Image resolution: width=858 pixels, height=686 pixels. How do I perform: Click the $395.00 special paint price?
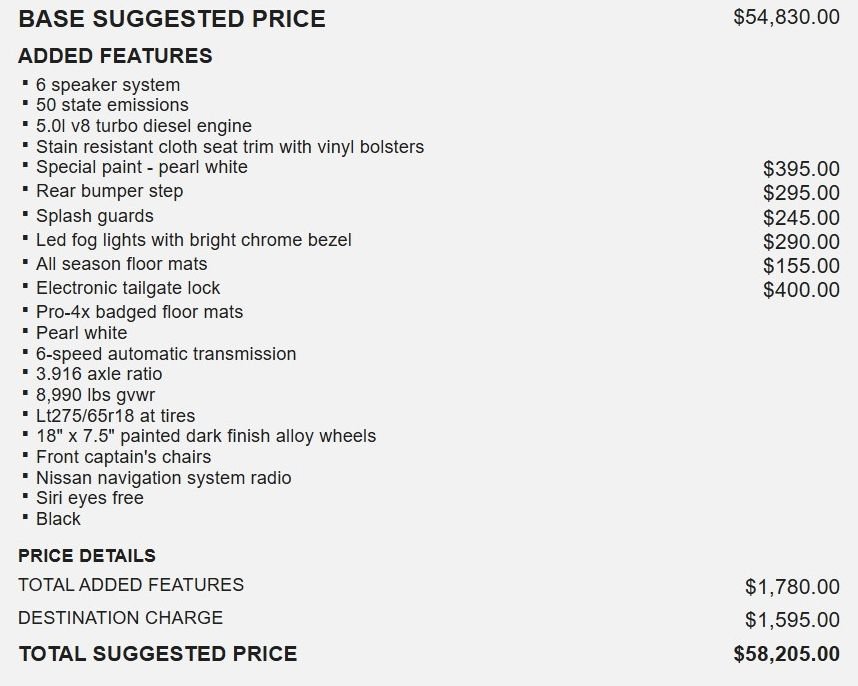(x=801, y=168)
